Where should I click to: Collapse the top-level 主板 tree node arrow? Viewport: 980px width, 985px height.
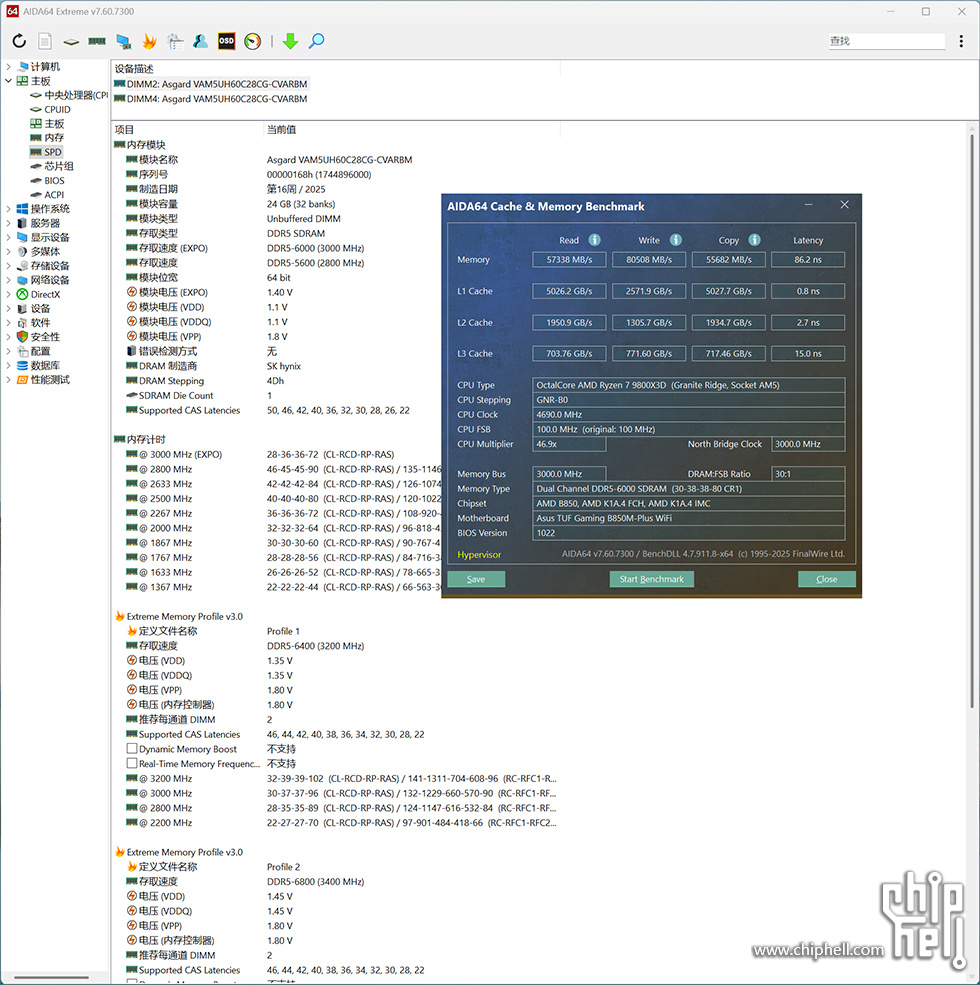[x=8, y=80]
